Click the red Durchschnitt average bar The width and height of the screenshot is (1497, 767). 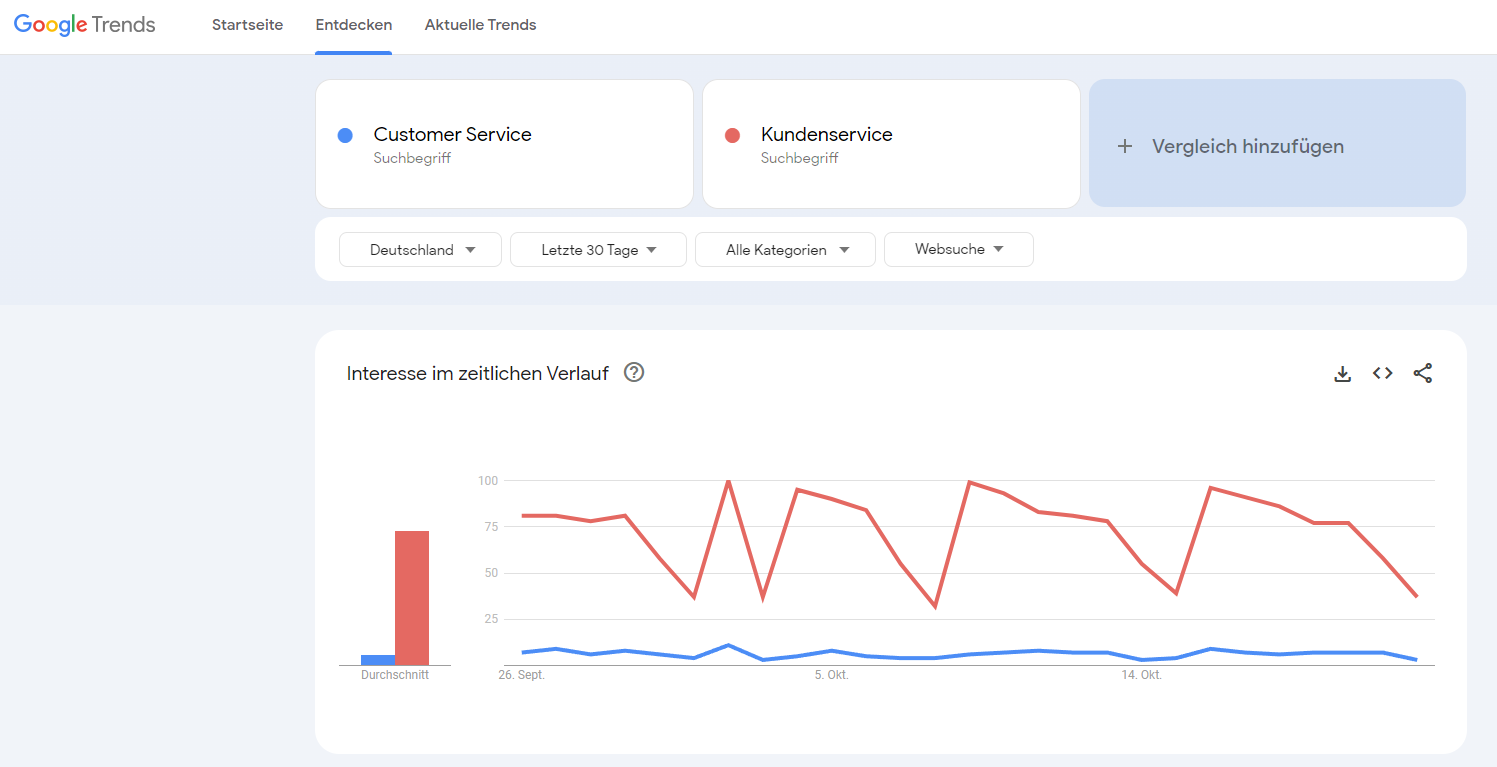[412, 598]
